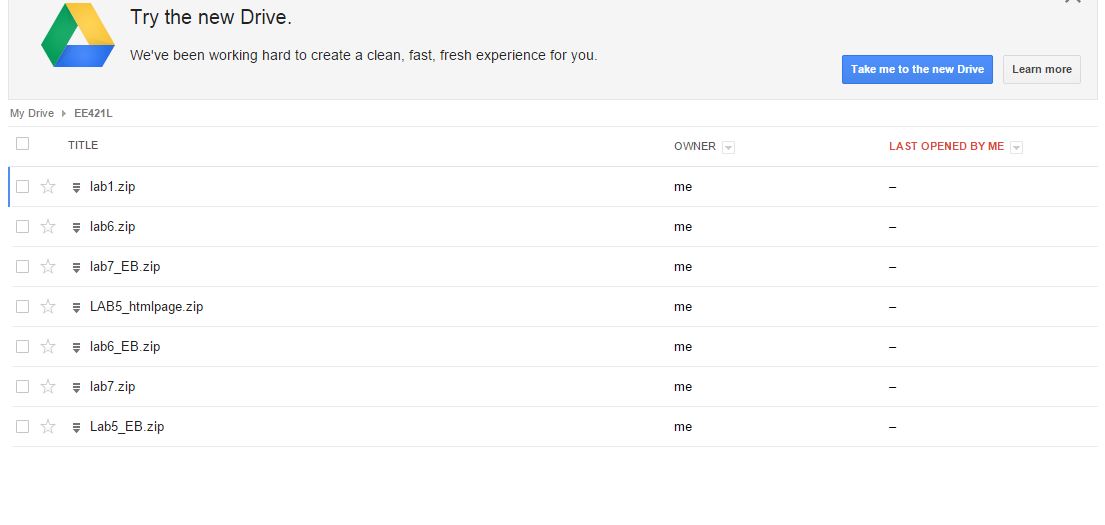The image size is (1105, 525).
Task: Click the Learn more button
Action: [x=1041, y=69]
